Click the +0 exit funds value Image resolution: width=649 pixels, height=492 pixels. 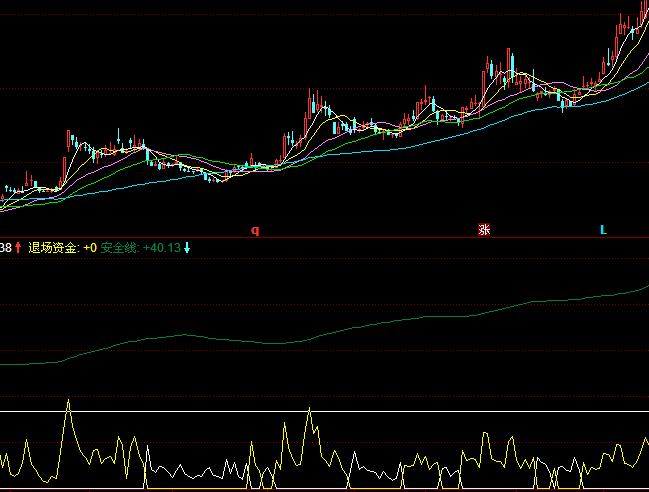point(90,247)
